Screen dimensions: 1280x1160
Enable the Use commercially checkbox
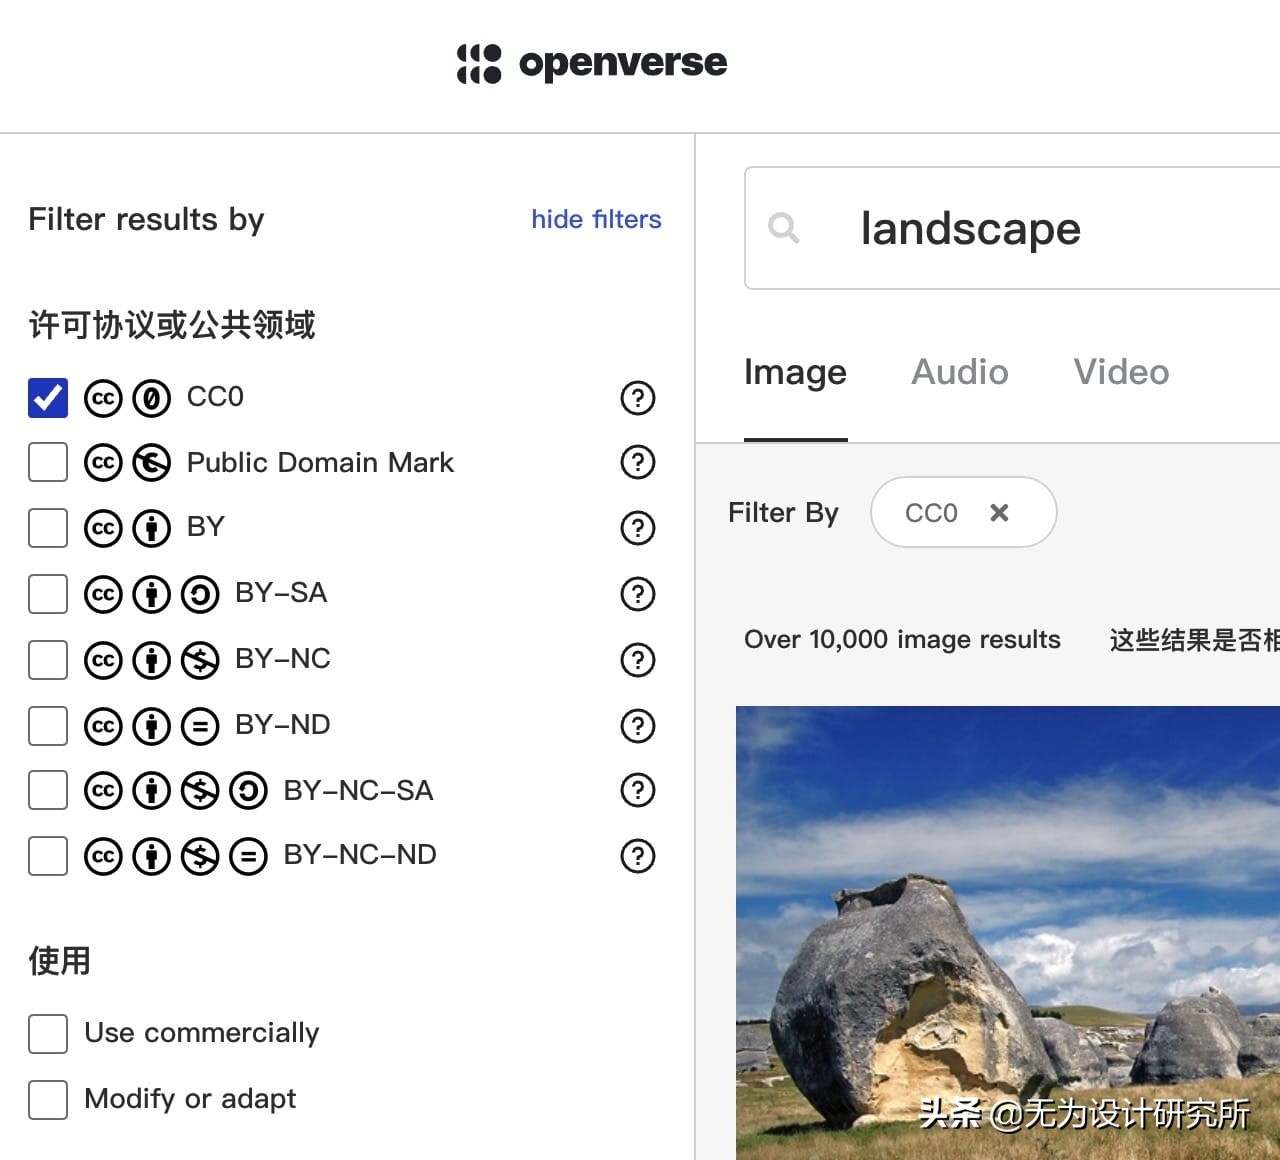coord(47,1034)
